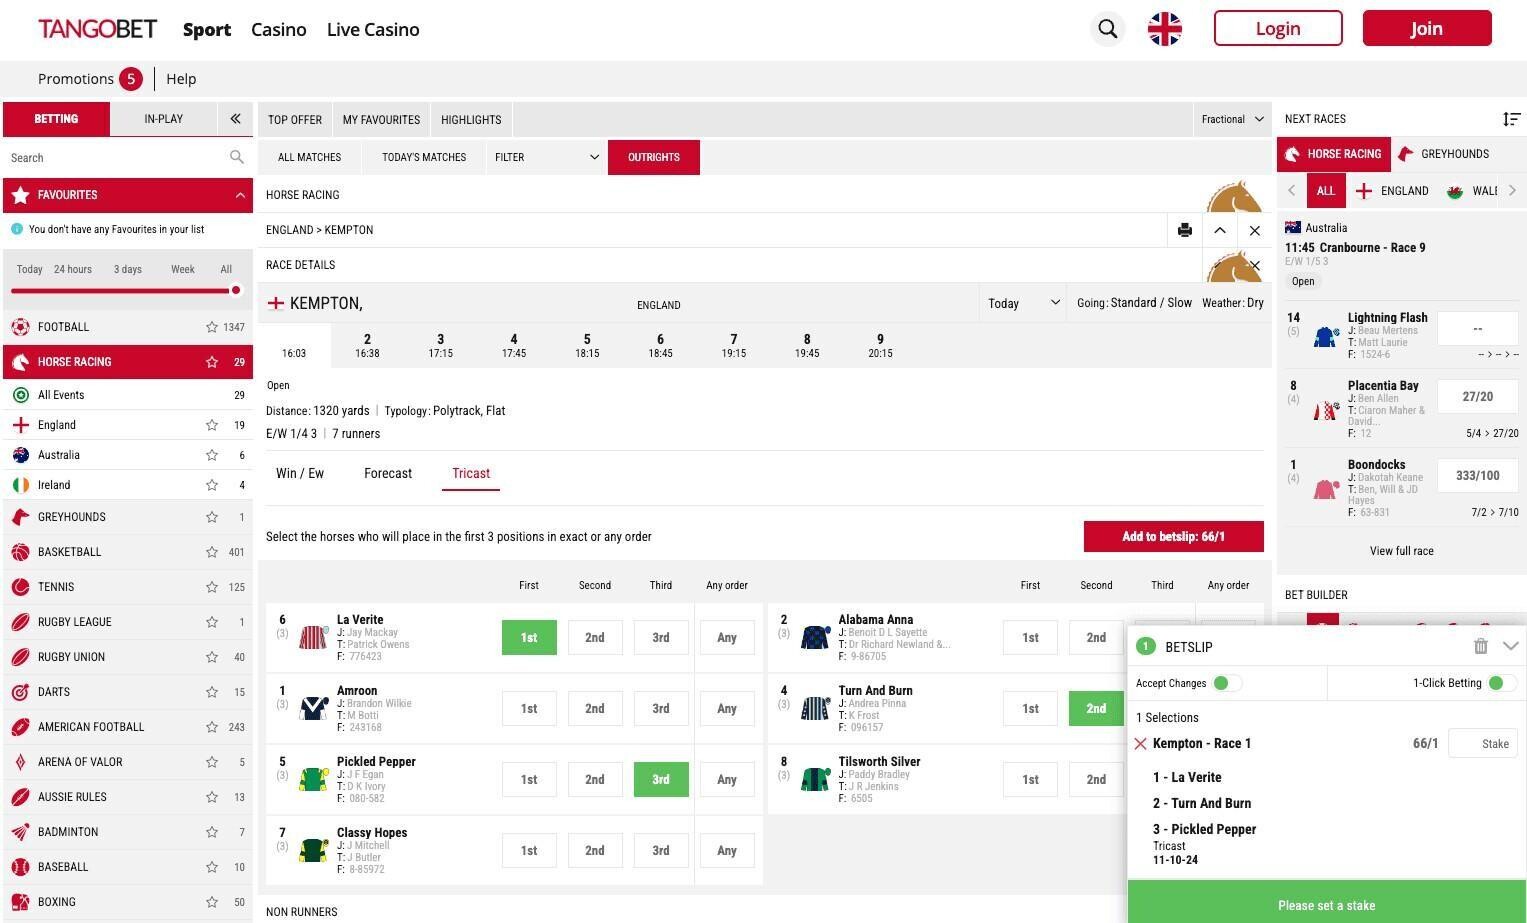Print the Kempton race card
Screen dimensions: 1527x923
[1185, 230]
